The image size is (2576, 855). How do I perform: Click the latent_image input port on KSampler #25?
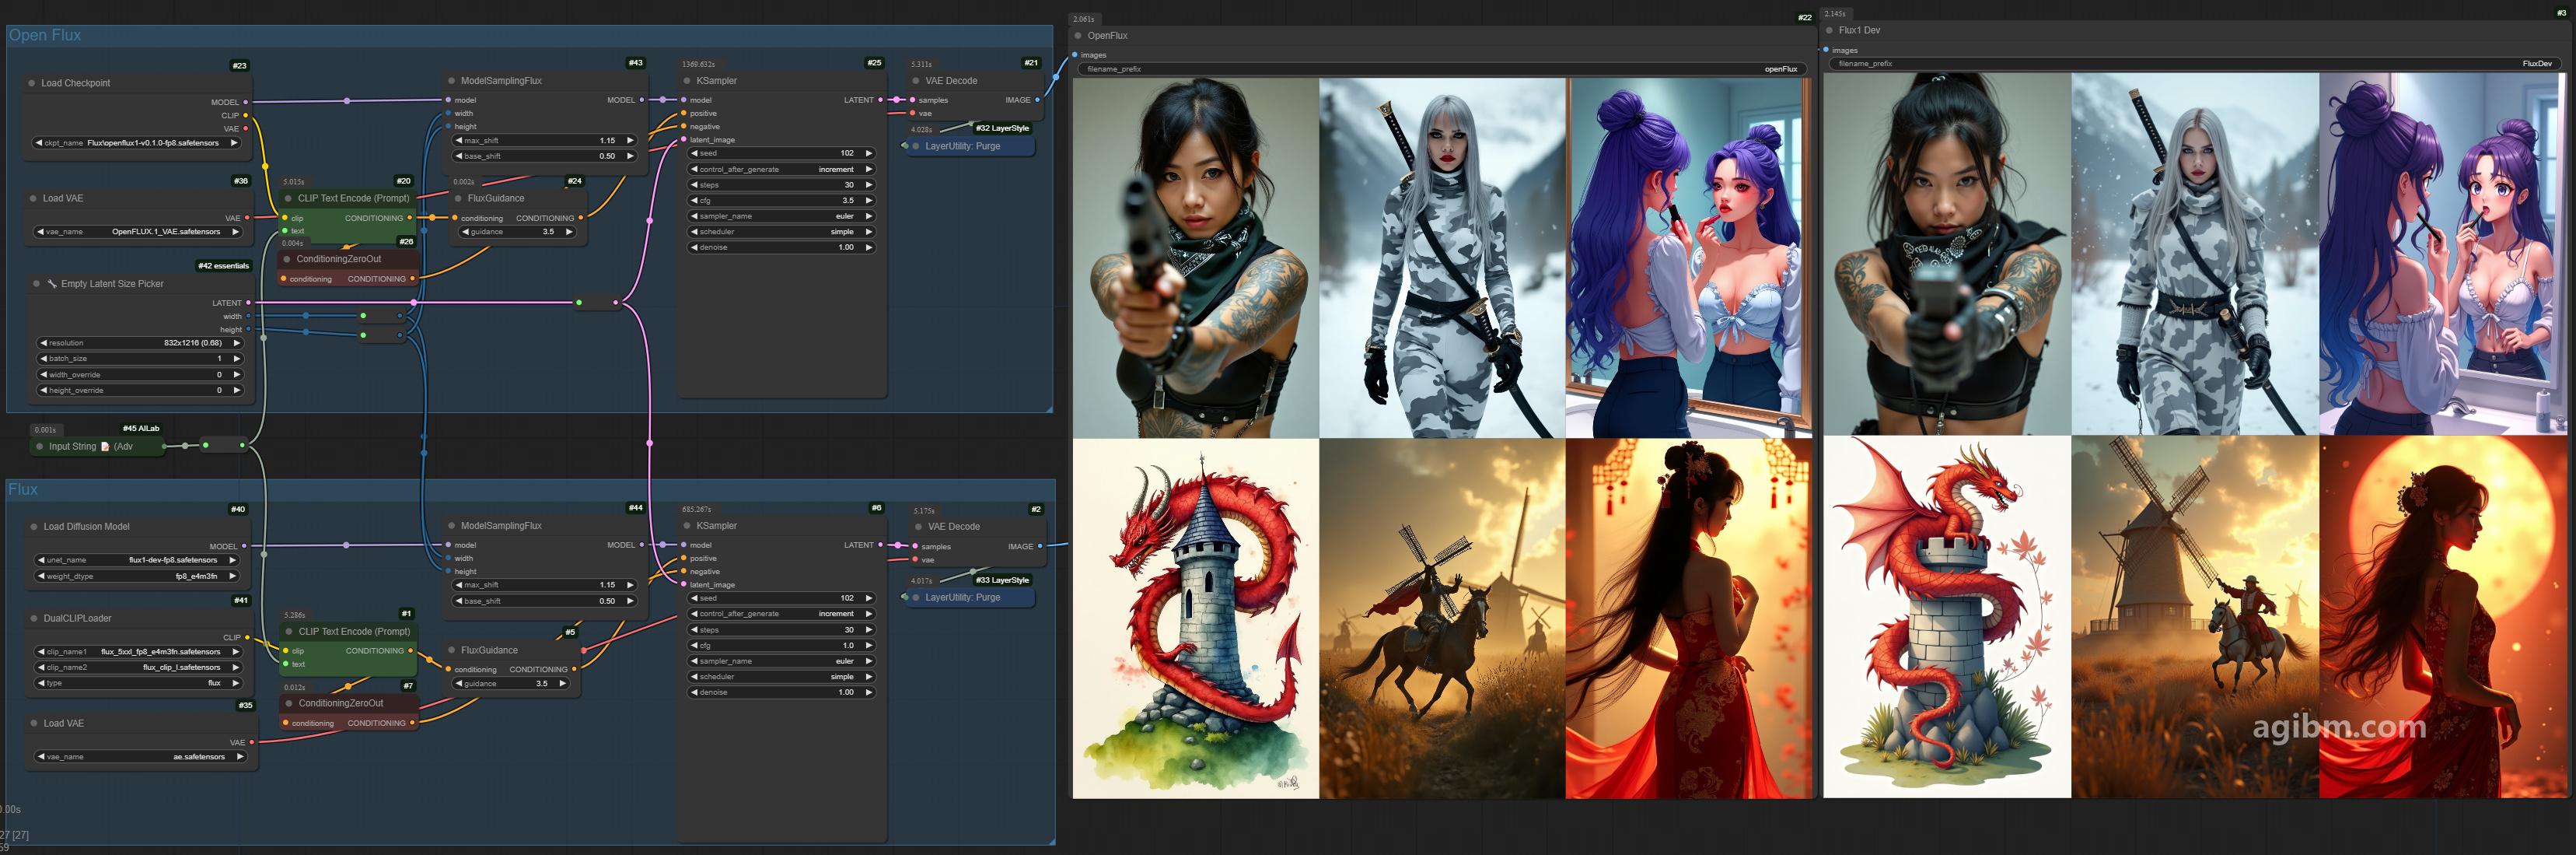click(684, 140)
